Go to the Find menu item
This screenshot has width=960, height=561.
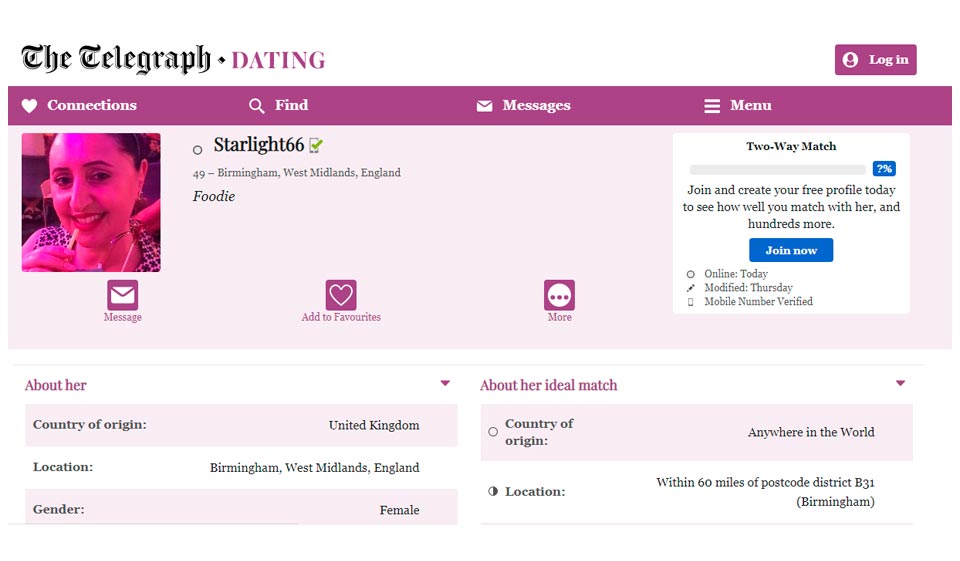291,105
